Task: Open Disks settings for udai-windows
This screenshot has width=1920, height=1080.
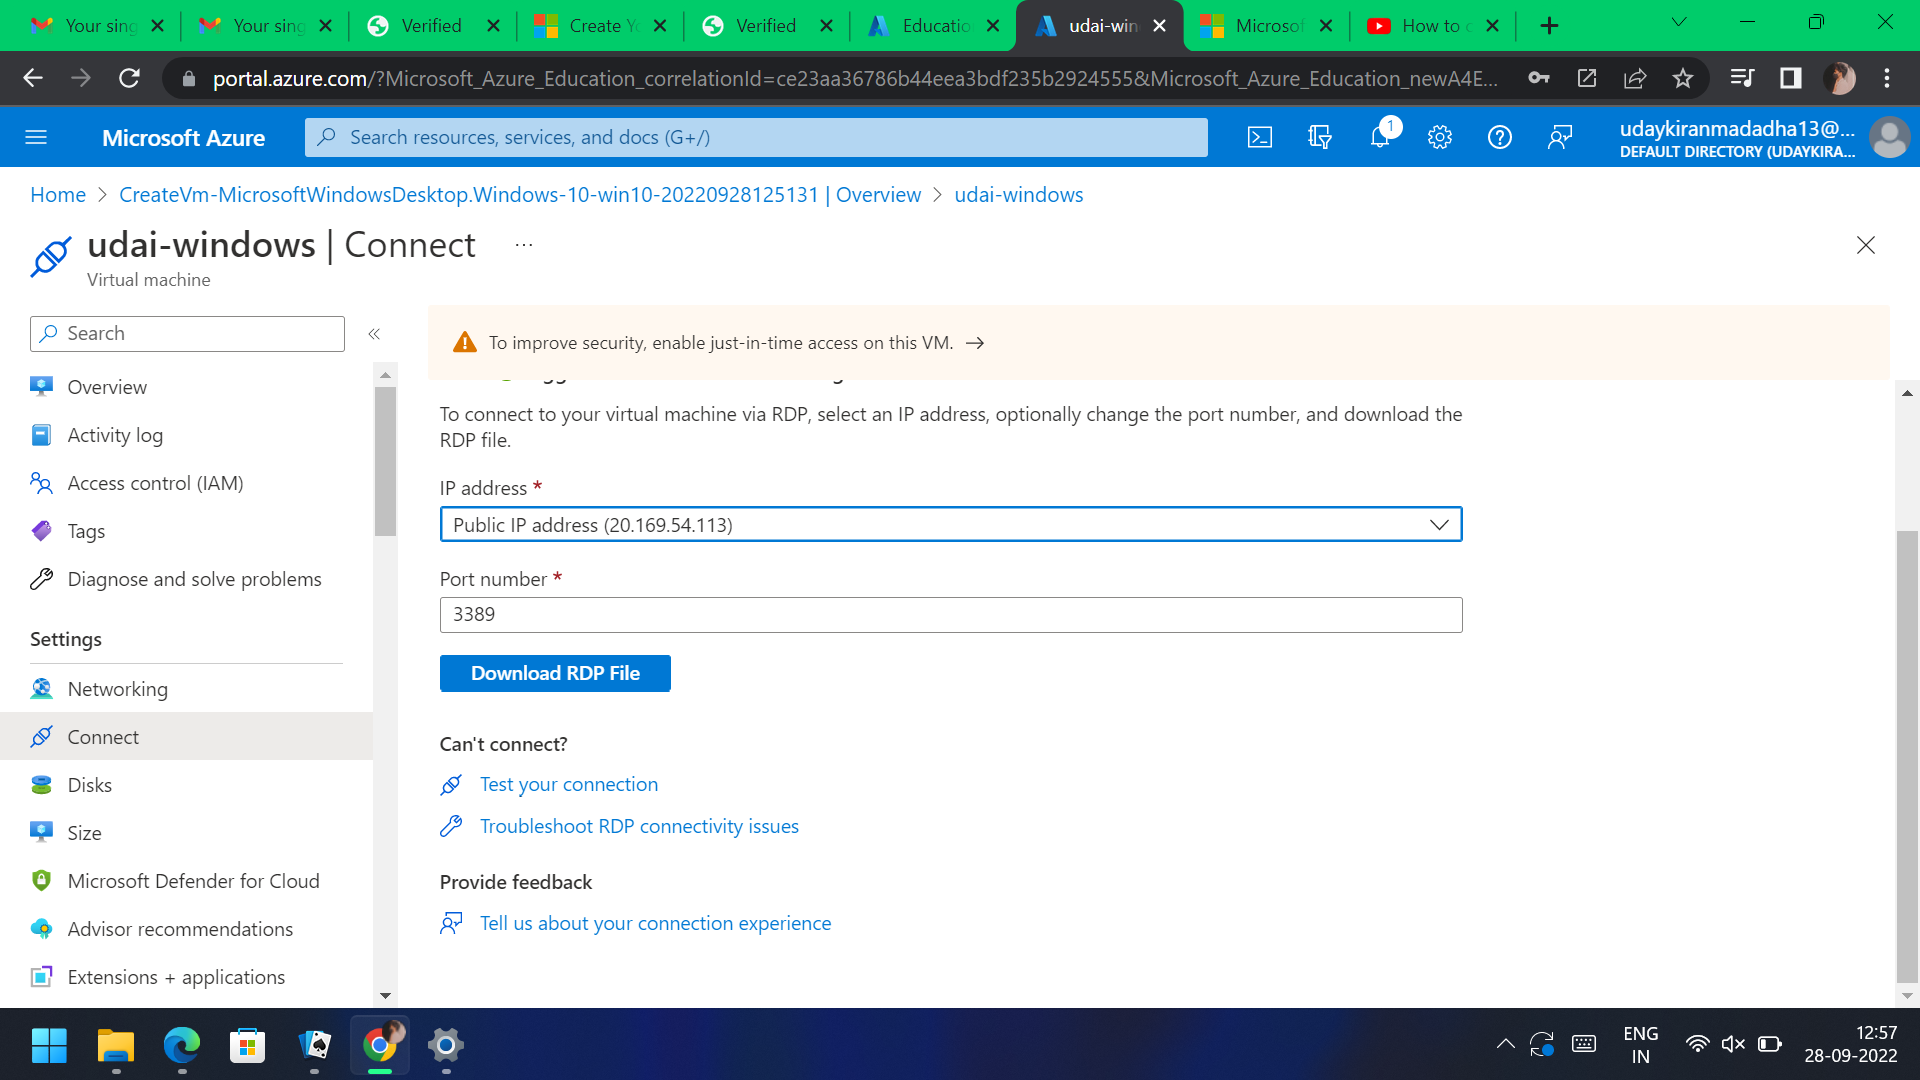Action: tap(90, 784)
